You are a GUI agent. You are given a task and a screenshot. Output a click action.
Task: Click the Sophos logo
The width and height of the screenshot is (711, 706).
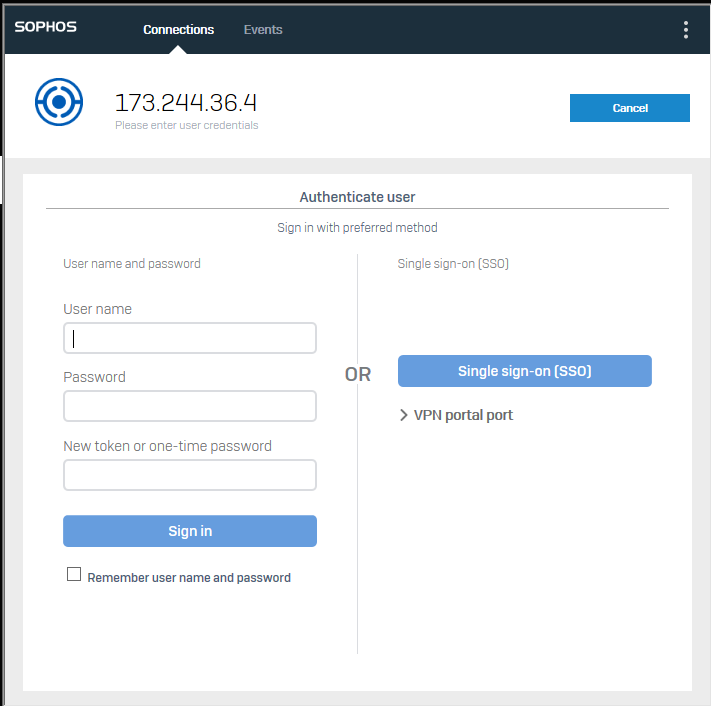(46, 28)
